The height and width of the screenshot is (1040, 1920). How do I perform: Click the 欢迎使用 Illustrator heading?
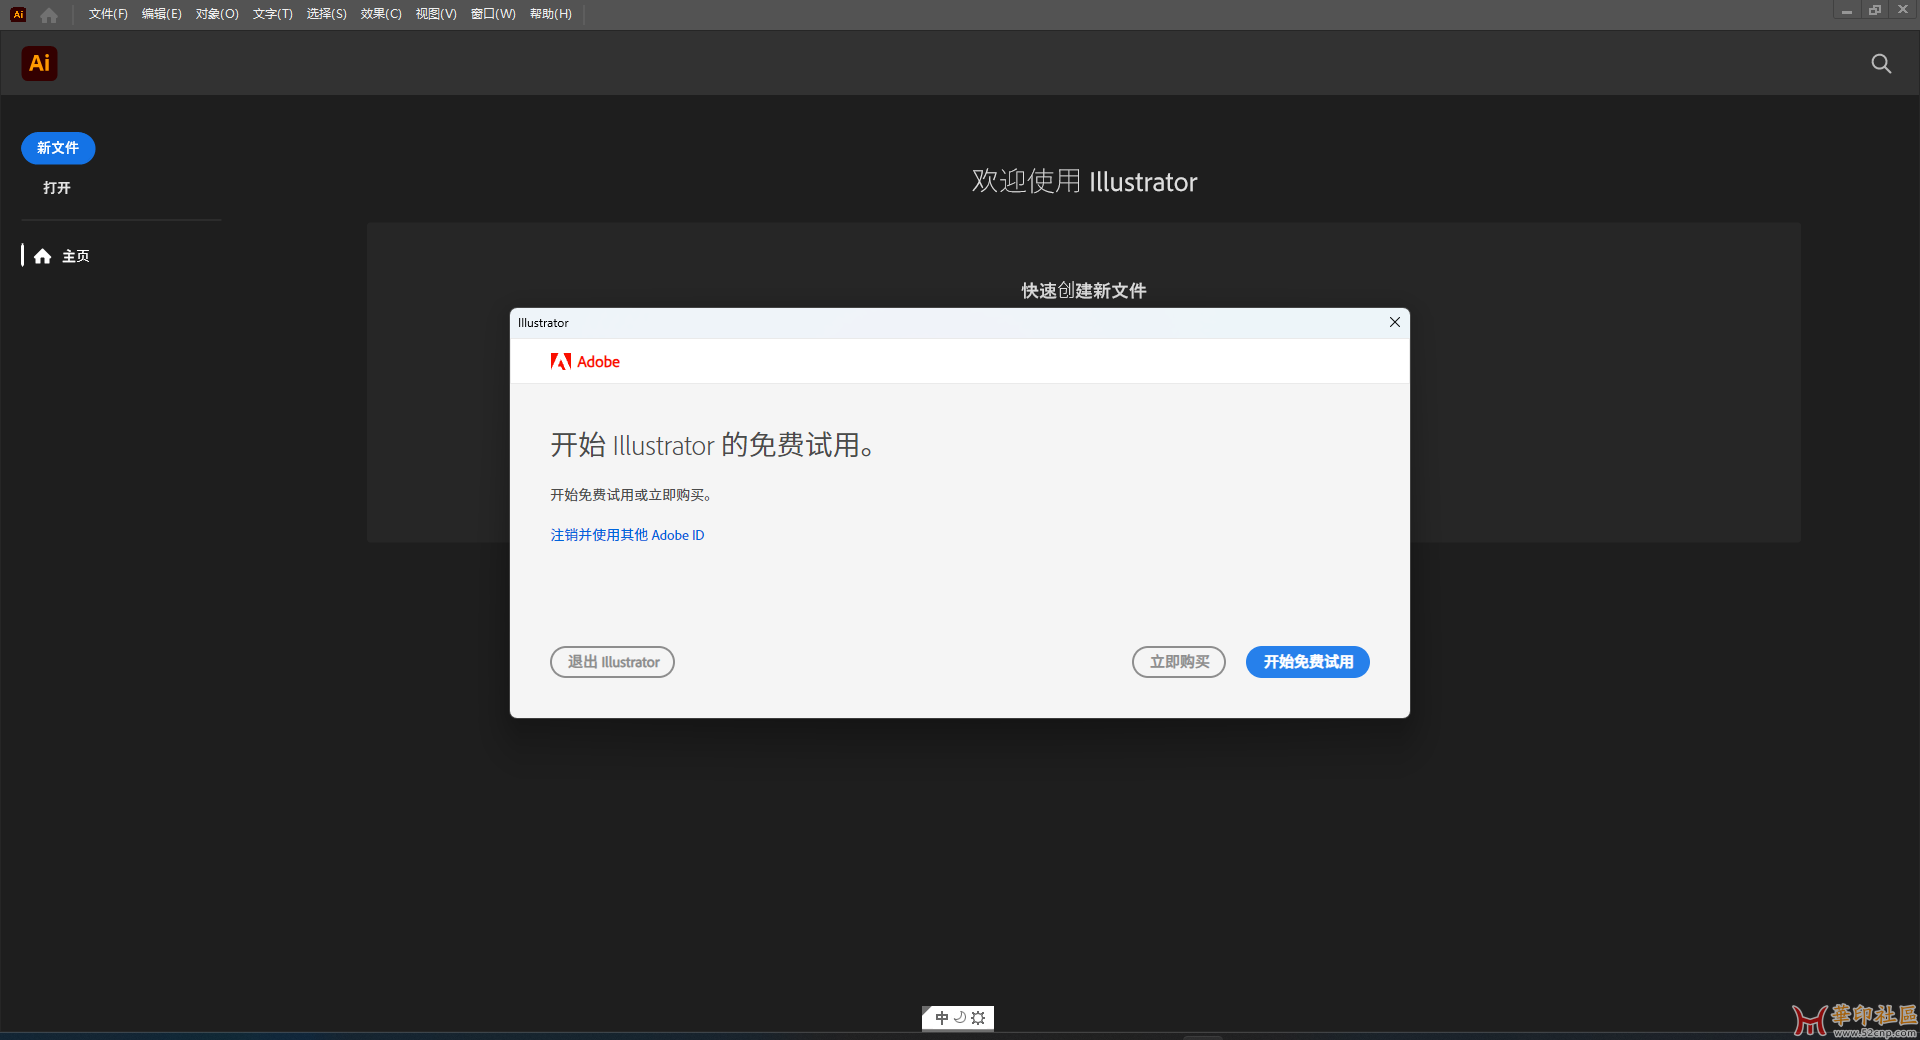[1084, 182]
